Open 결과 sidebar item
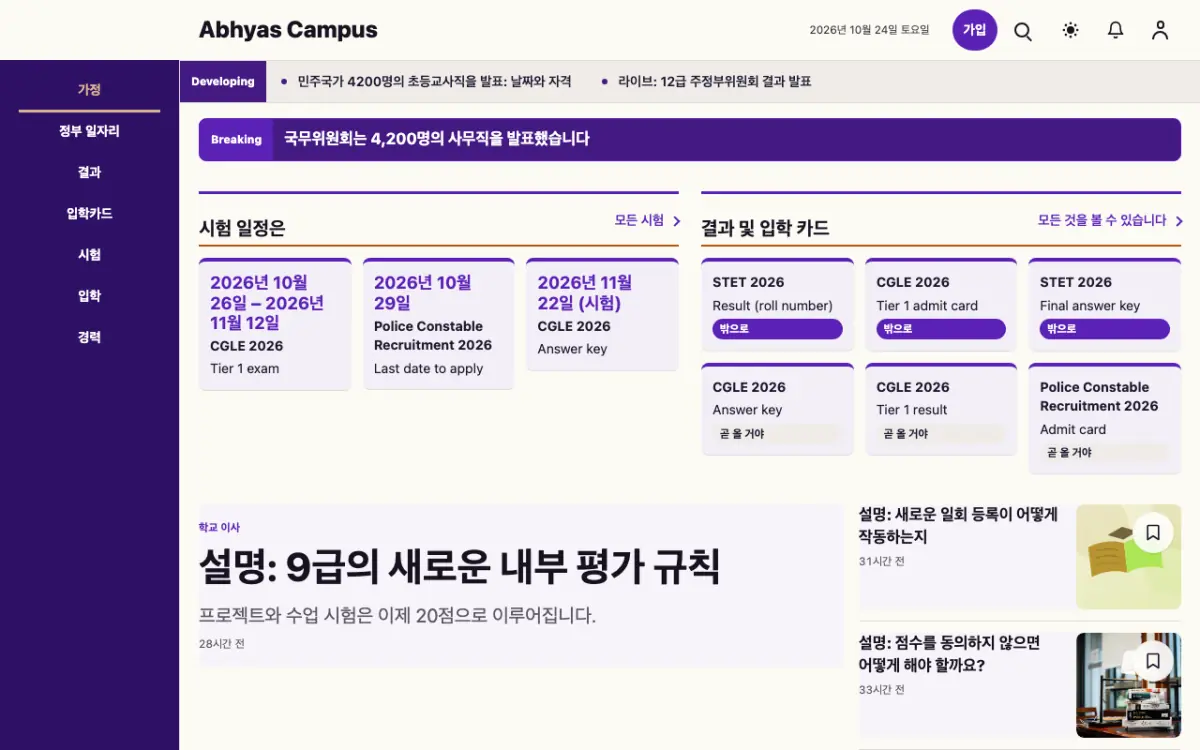This screenshot has height=750, width=1200. (89, 172)
